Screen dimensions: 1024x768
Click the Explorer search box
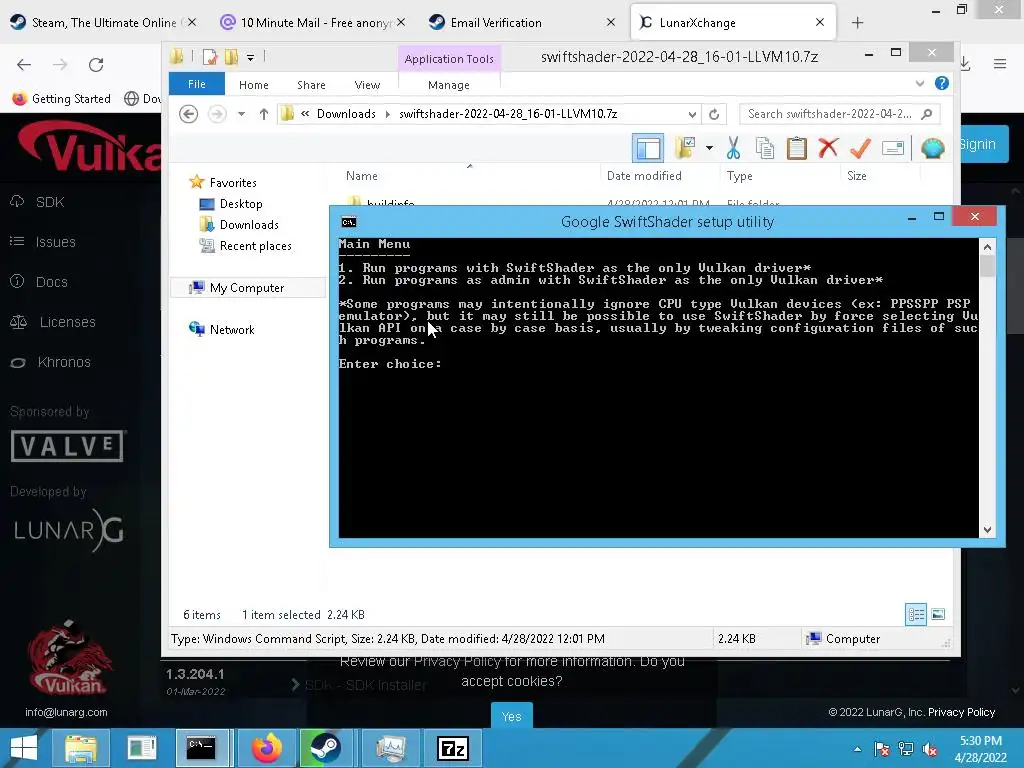[x=839, y=114]
